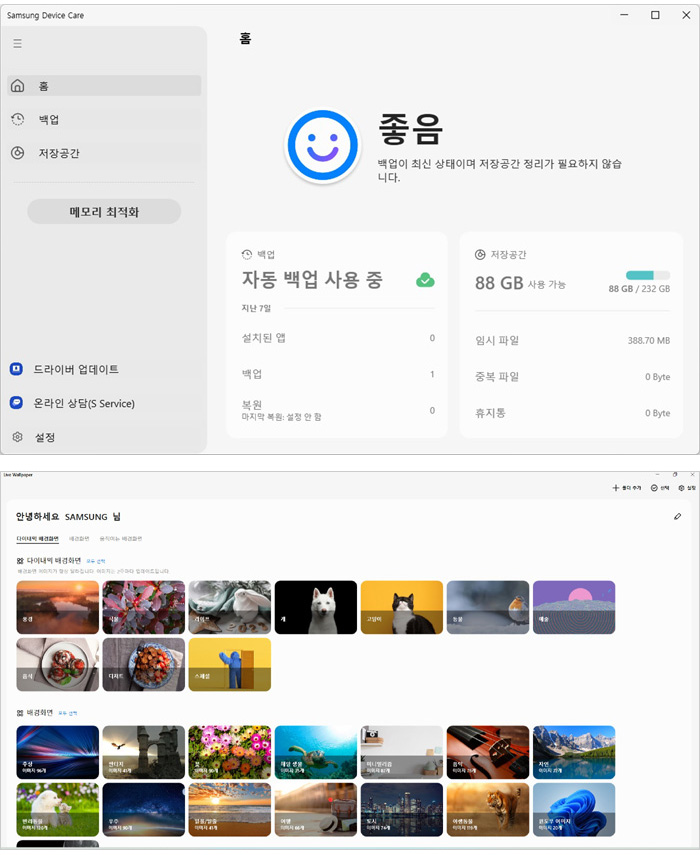This screenshot has width=700, height=855.
Task: Open 설정 at the bottom of the Device Care sidebar
Action: 104,437
